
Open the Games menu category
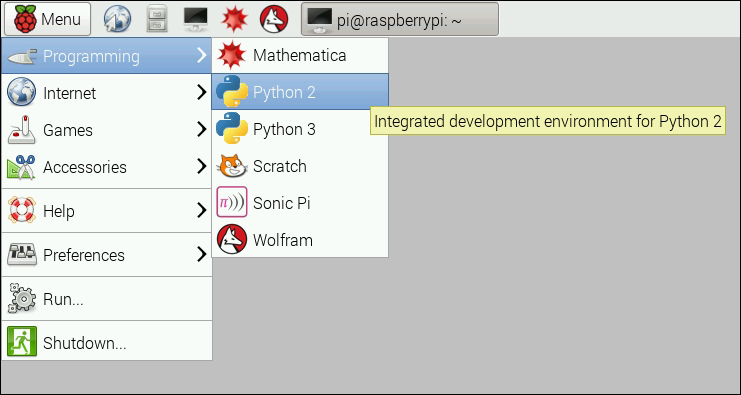coord(107,129)
